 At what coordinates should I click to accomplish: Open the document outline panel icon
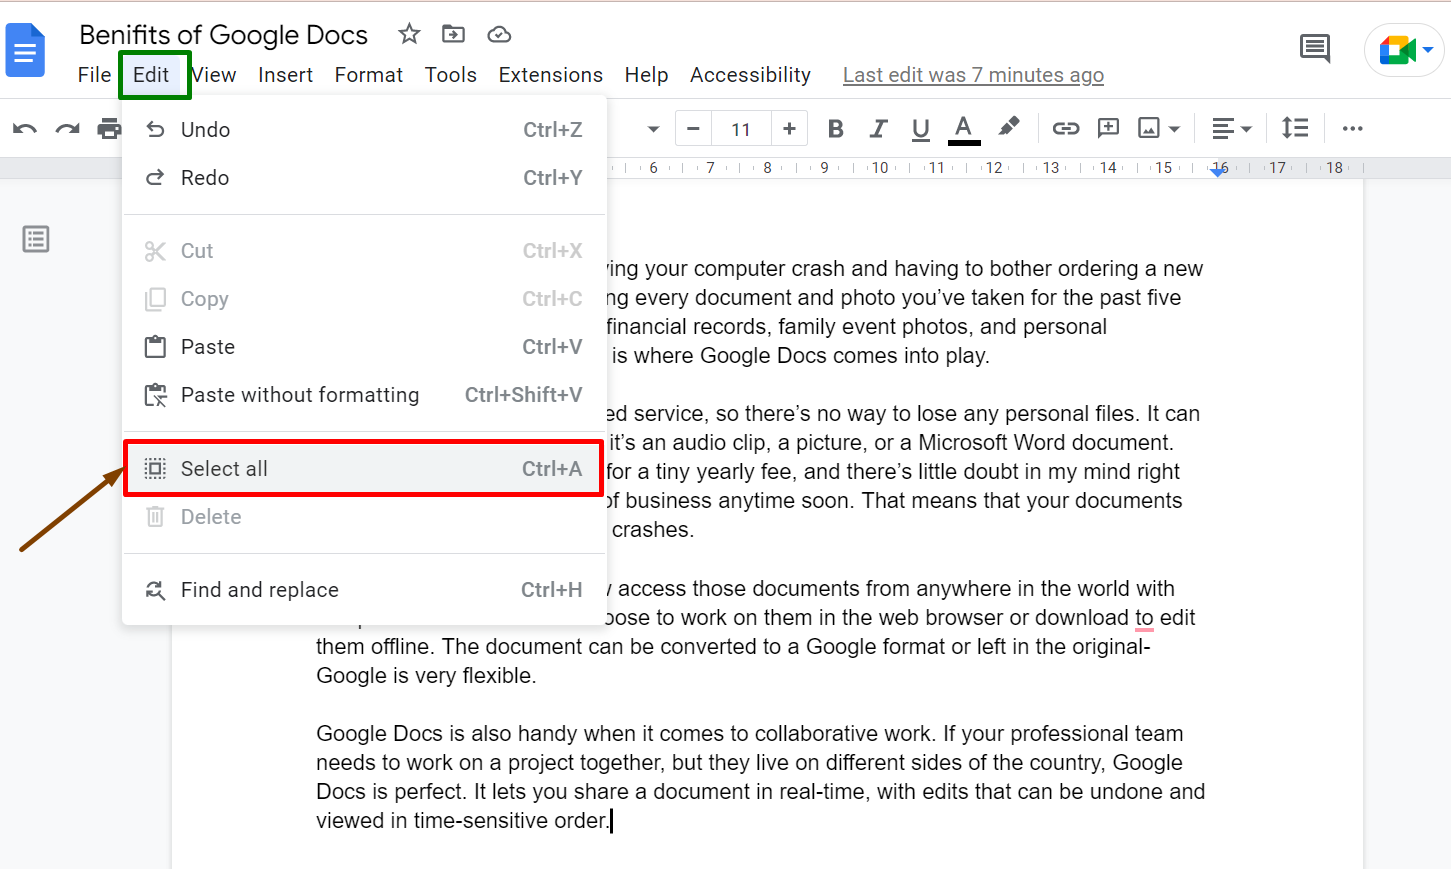(x=36, y=239)
